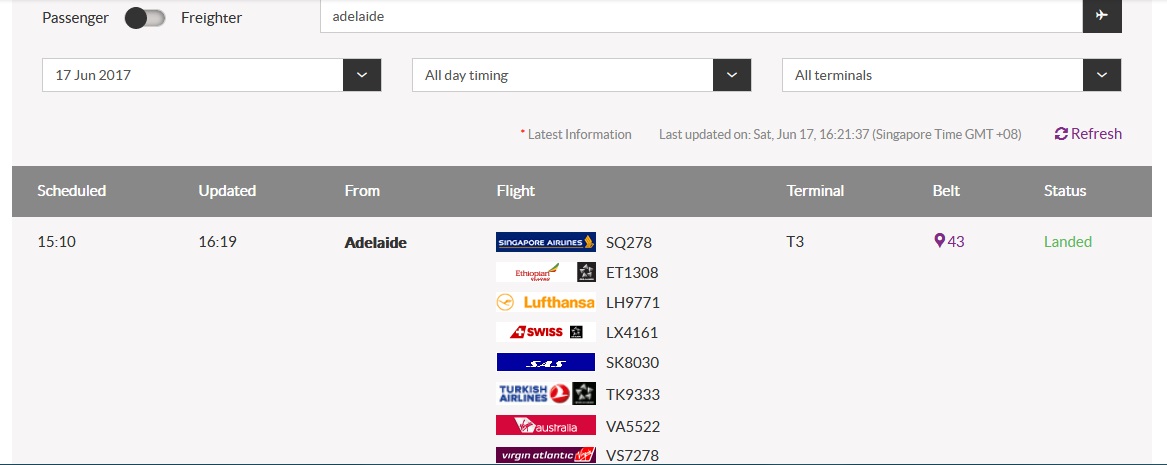Viewport: 1167px width, 465px height.
Task: Click the airplane search icon button
Action: click(1102, 16)
